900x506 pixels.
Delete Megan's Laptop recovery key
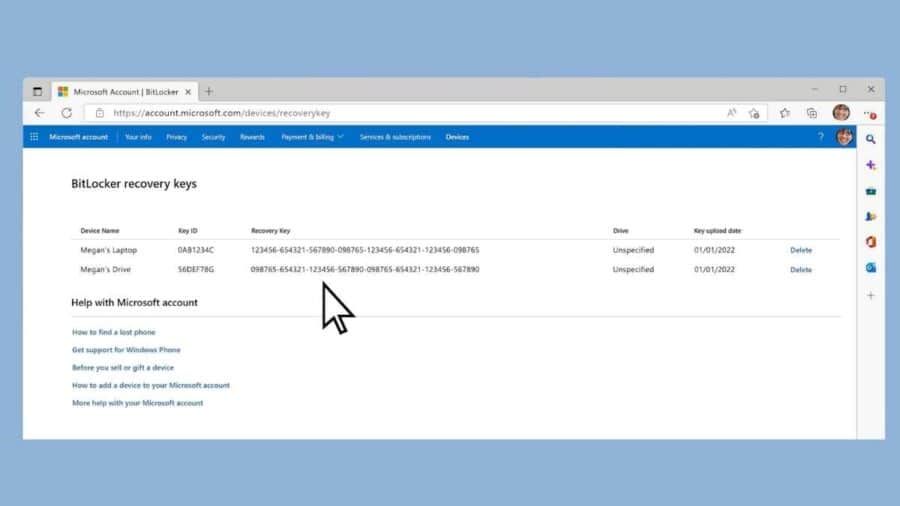click(801, 250)
